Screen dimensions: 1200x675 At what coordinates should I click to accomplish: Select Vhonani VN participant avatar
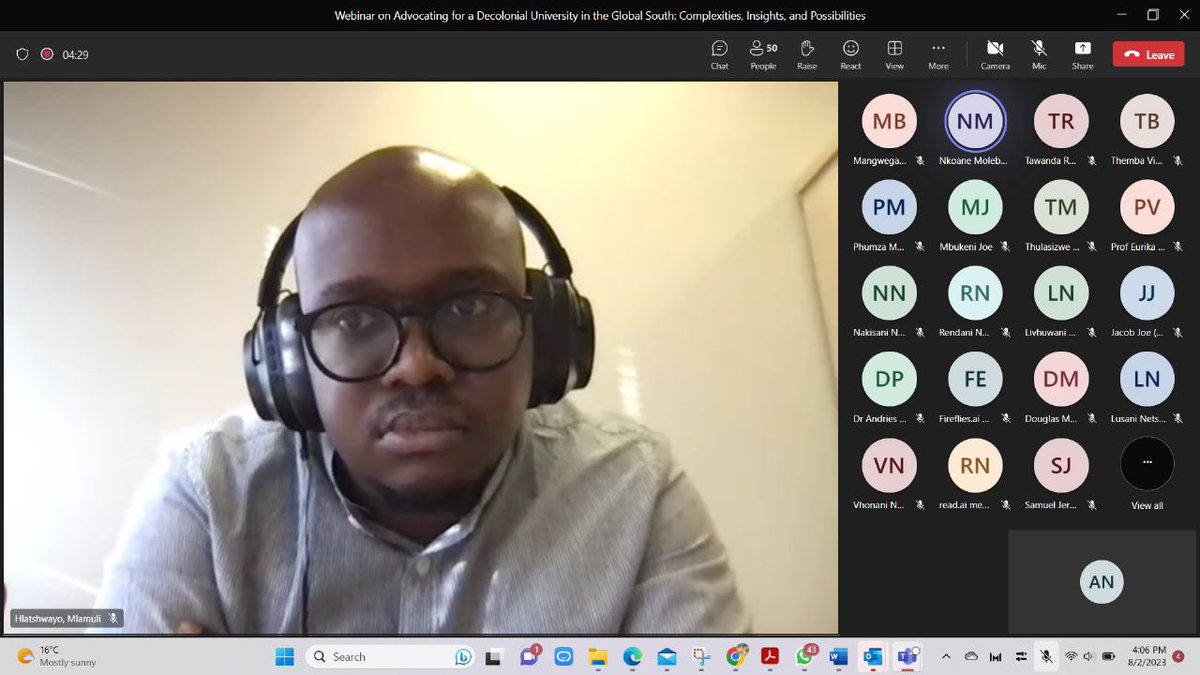point(889,465)
